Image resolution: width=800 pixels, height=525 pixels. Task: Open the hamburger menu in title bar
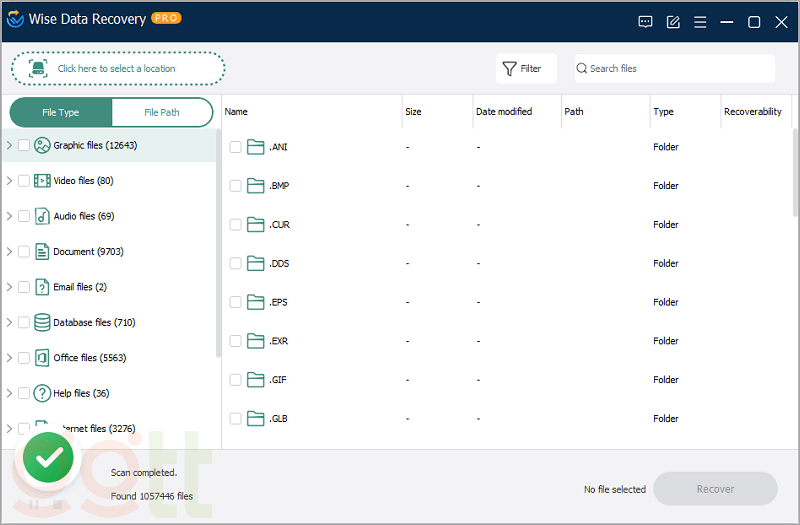coord(700,22)
